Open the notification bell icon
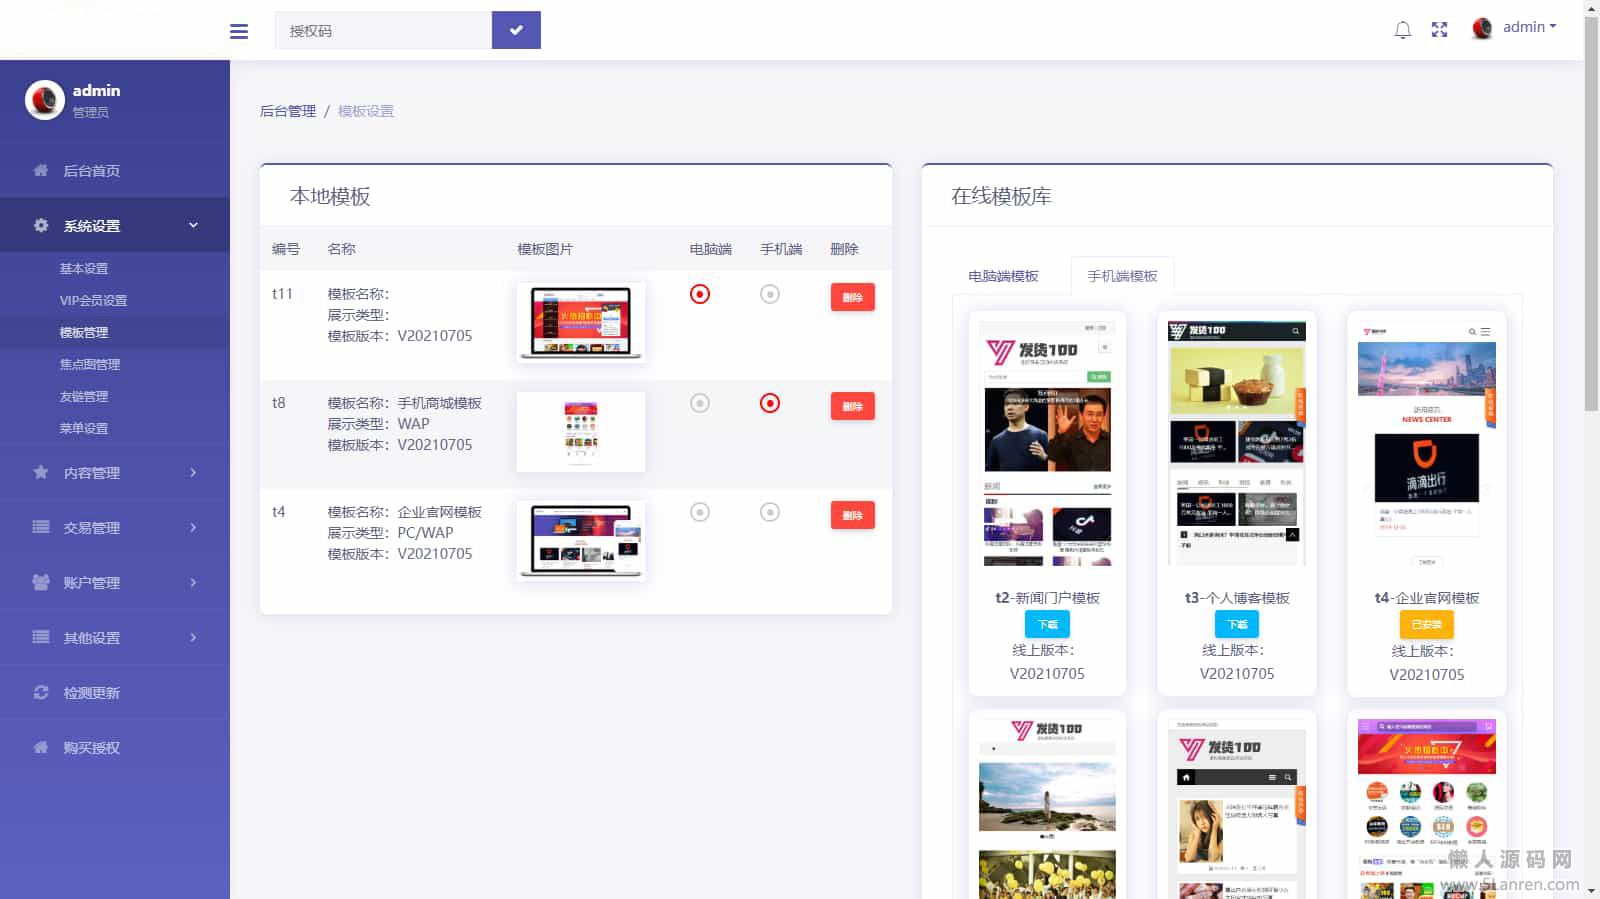The height and width of the screenshot is (899, 1600). pos(1402,30)
